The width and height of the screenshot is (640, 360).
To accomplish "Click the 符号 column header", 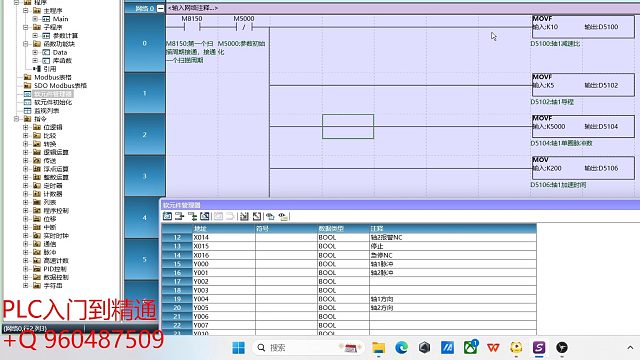I will 286,229.
